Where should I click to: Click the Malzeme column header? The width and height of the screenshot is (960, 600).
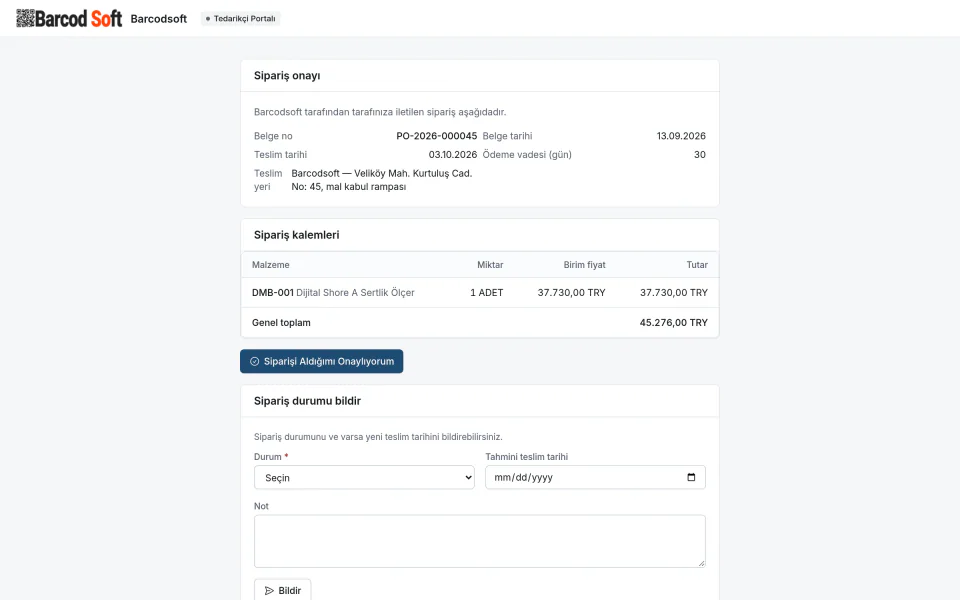click(271, 265)
